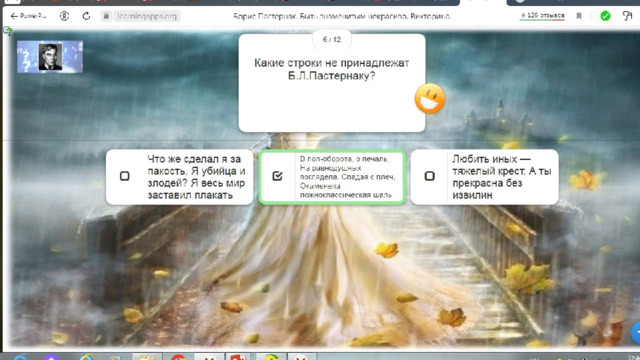Open the 126 отзывов reviews link
640x360 pixels.
tap(542, 16)
